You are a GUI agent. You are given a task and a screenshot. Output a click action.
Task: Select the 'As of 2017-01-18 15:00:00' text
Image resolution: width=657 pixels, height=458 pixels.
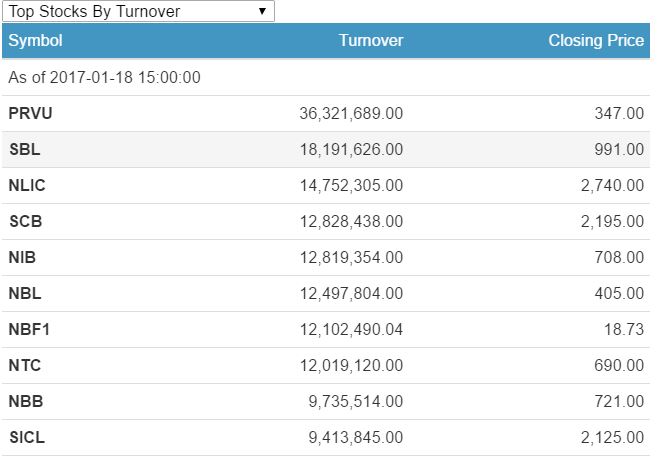coord(104,78)
